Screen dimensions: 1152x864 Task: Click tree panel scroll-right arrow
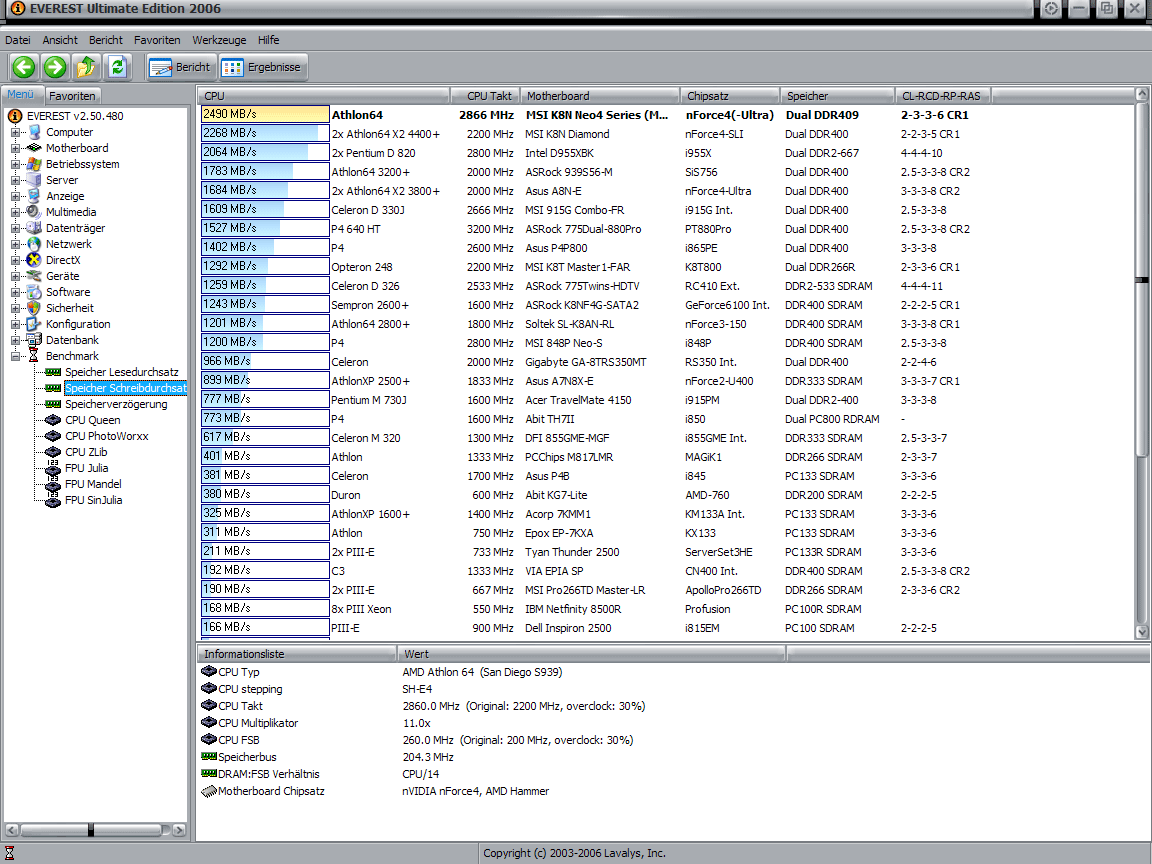click(179, 830)
